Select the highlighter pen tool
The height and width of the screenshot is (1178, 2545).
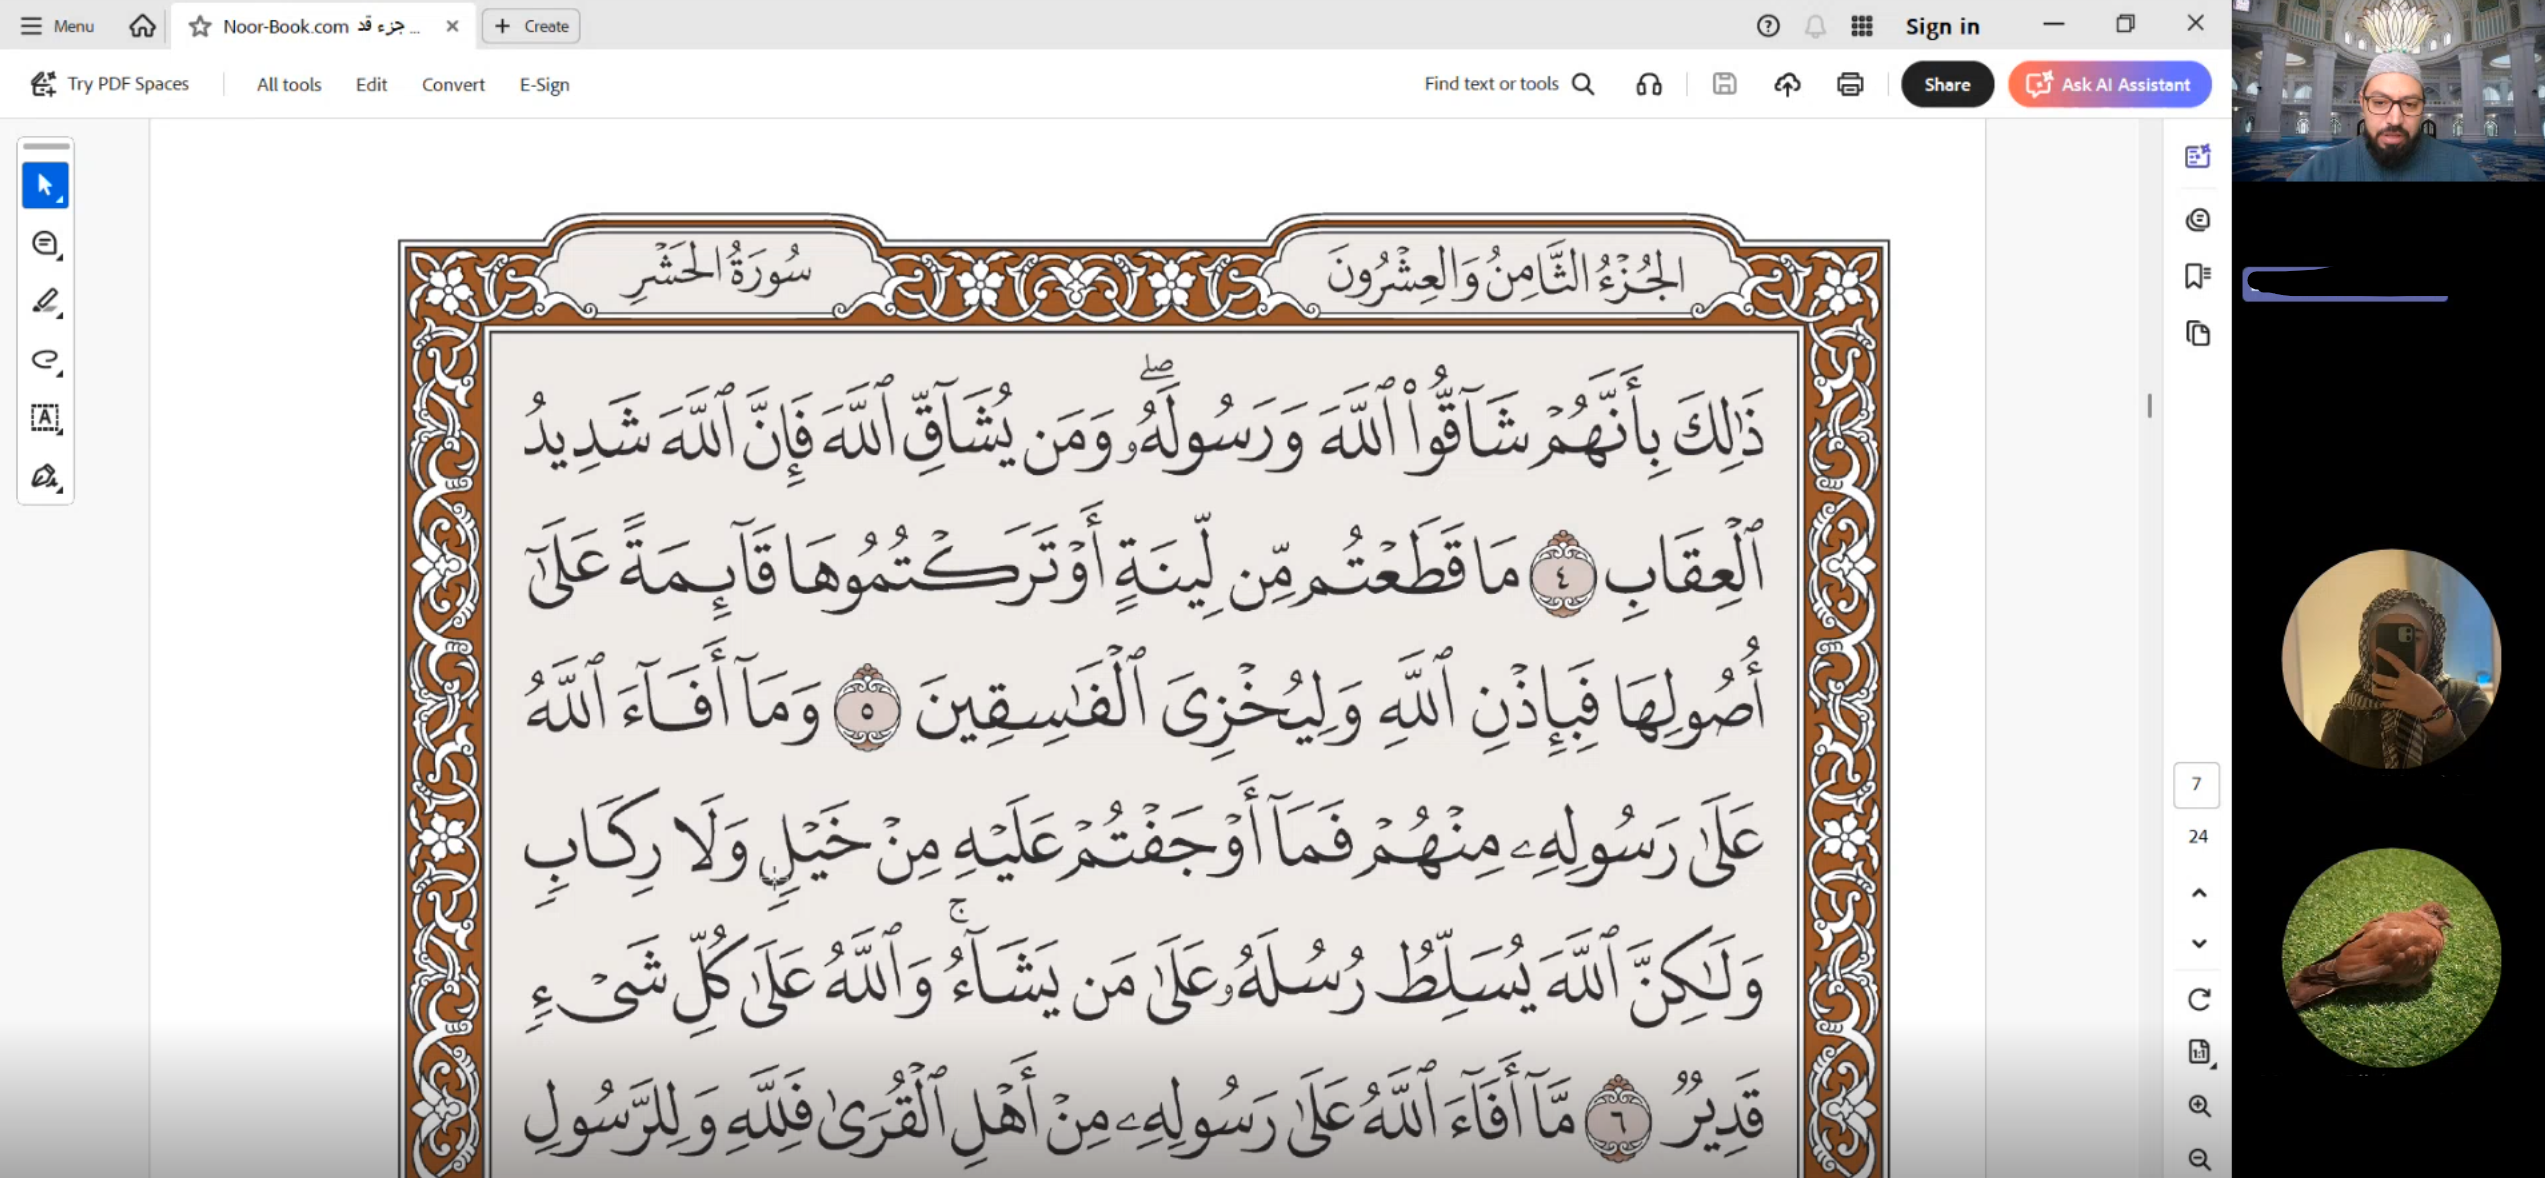coord(45,301)
